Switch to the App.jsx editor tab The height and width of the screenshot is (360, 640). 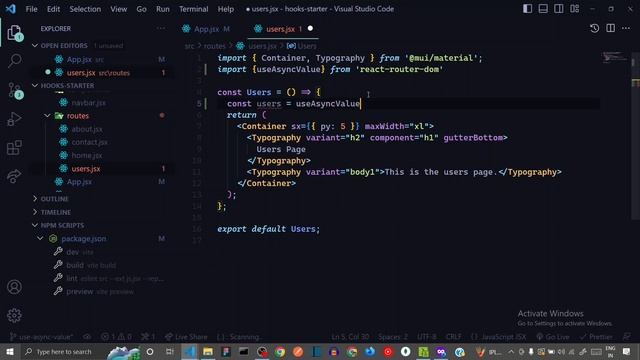[206, 29]
